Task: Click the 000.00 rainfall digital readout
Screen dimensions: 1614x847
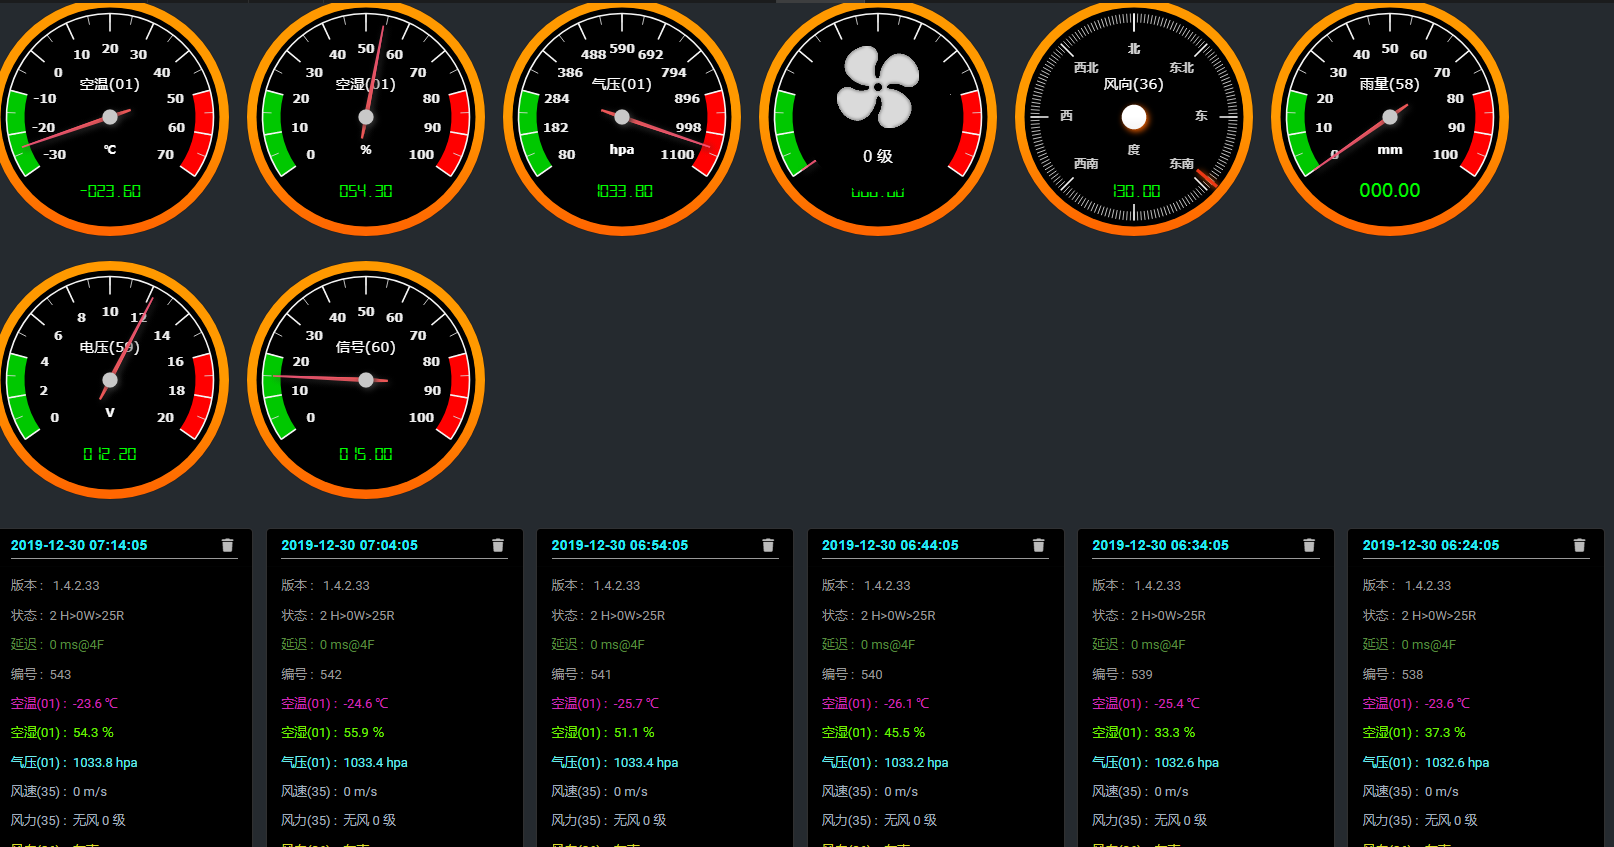Action: click(1389, 190)
